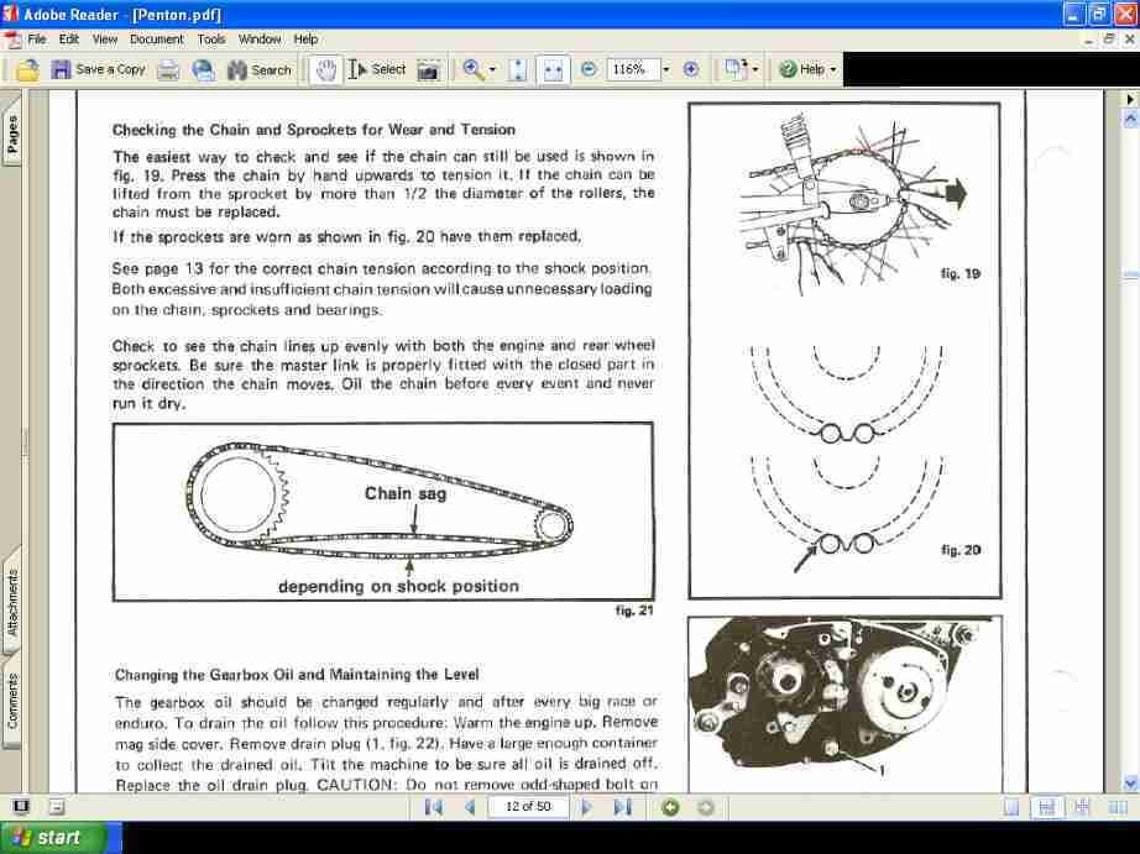Zoom out of the page
1140x854 pixels.
click(588, 69)
